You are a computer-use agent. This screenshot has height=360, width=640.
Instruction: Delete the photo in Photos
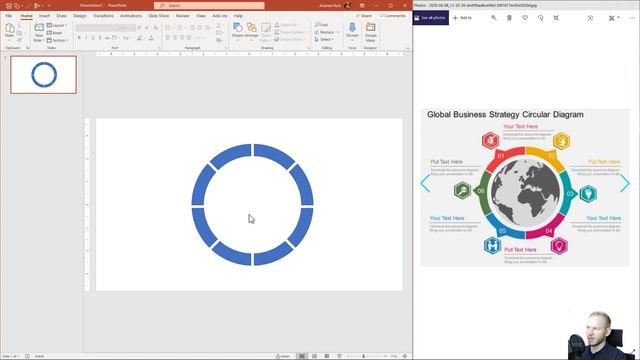click(x=509, y=18)
